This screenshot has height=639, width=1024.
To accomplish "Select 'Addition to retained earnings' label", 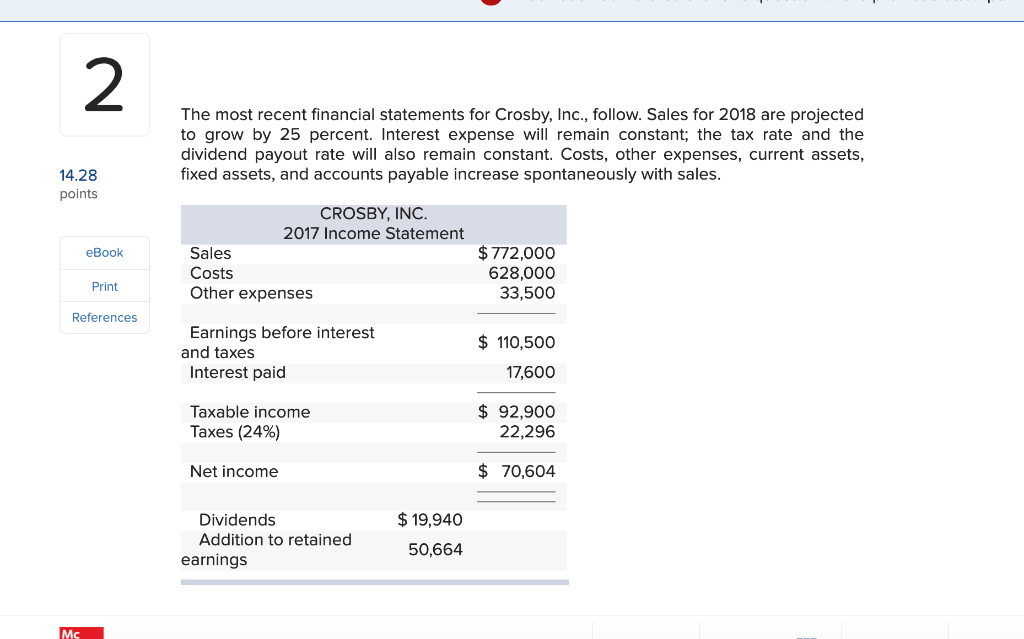I will 266,549.
